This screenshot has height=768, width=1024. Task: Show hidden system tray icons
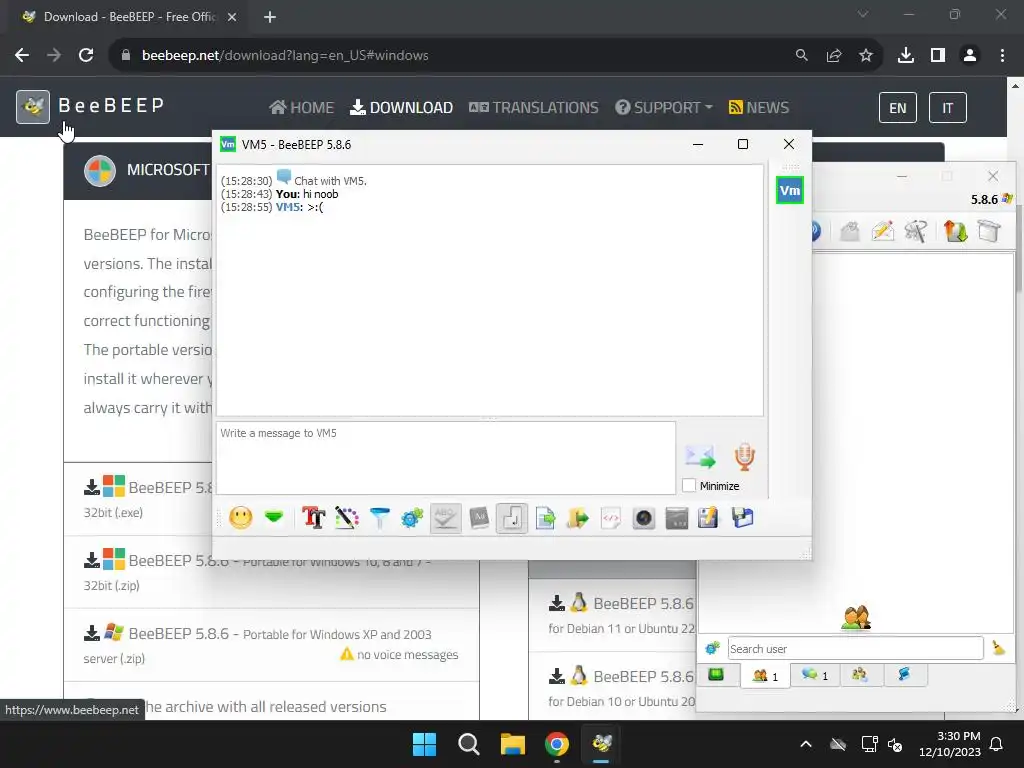click(x=806, y=744)
